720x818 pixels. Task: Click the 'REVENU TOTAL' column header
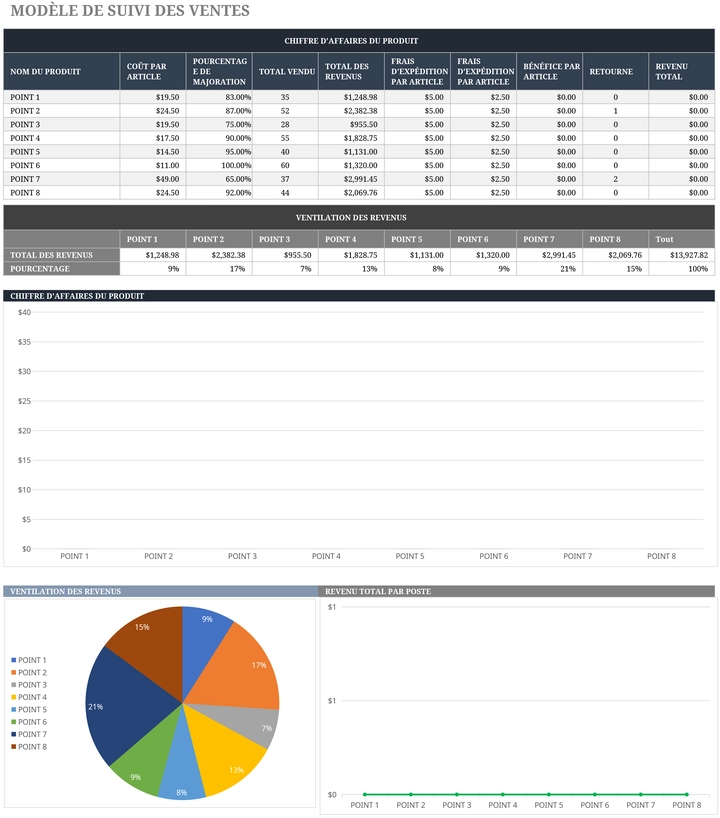(682, 71)
